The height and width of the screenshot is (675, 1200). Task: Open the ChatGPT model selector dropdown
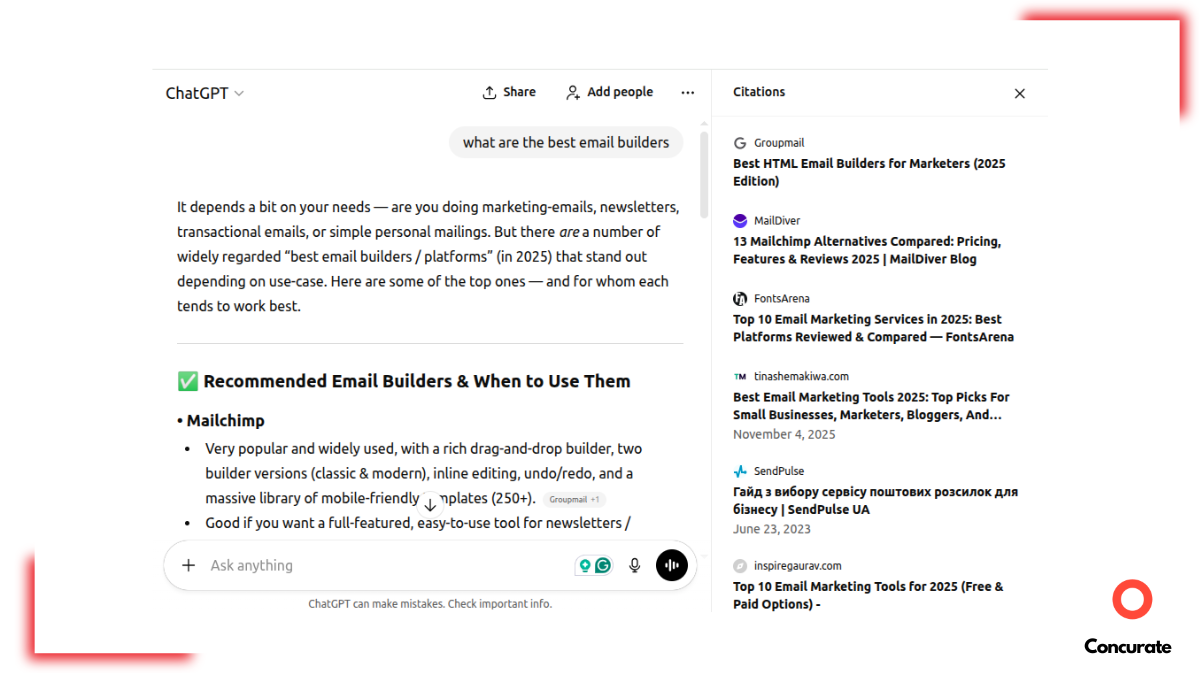point(204,92)
